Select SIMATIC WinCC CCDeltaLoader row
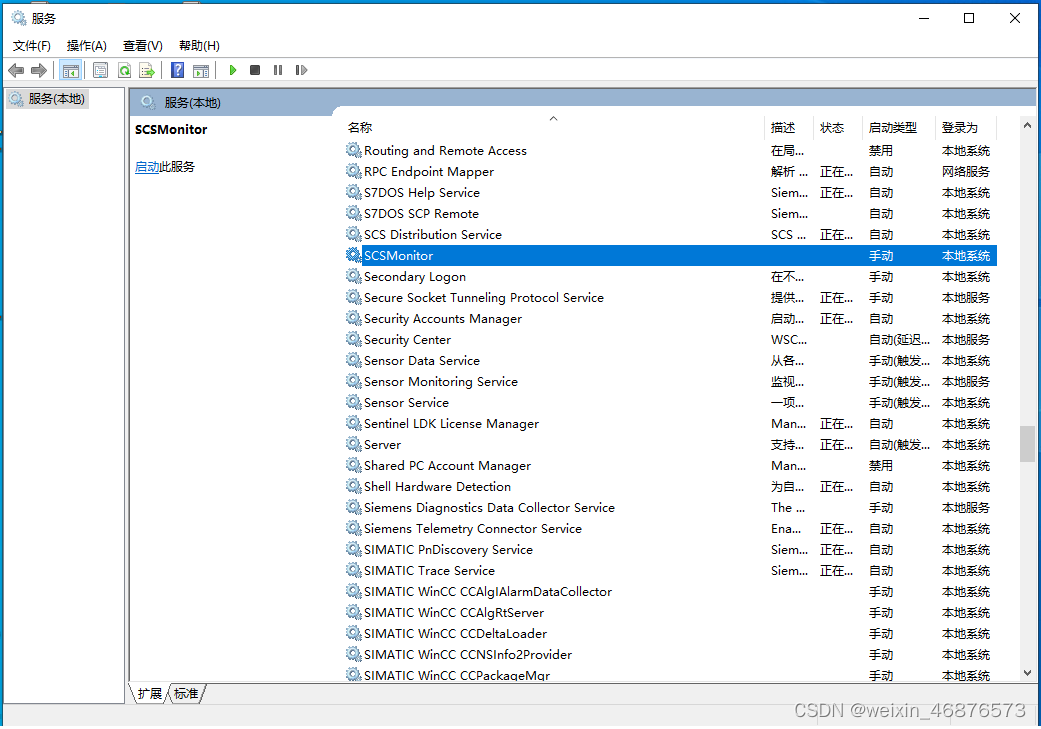 point(671,633)
